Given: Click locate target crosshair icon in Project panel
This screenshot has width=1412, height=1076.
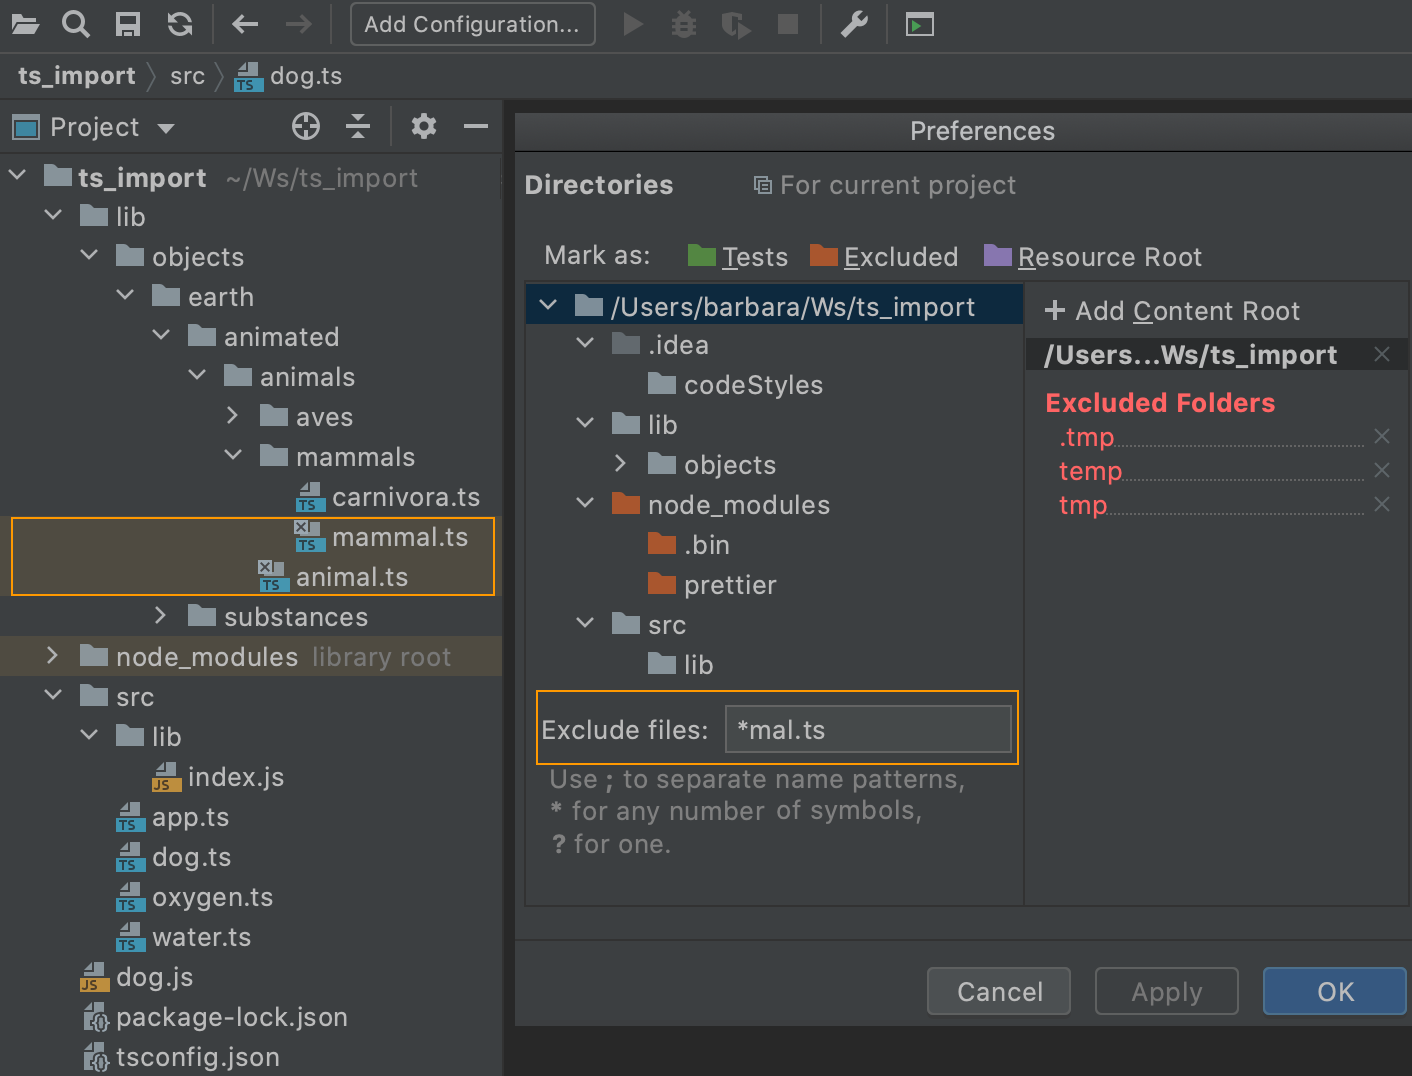Looking at the screenshot, I should [x=306, y=126].
